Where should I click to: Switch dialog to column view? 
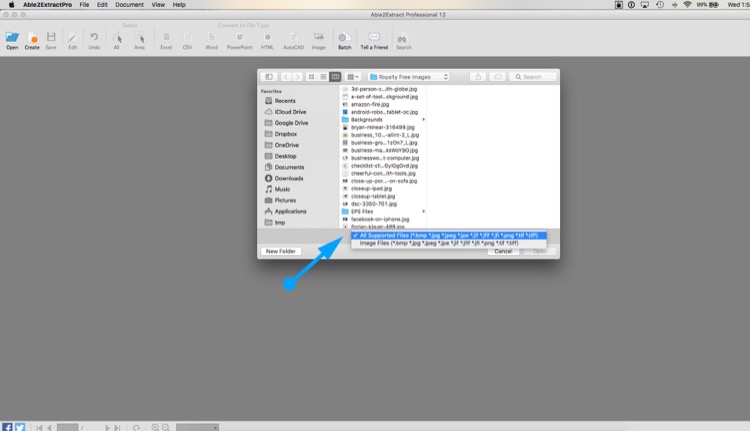[335, 77]
